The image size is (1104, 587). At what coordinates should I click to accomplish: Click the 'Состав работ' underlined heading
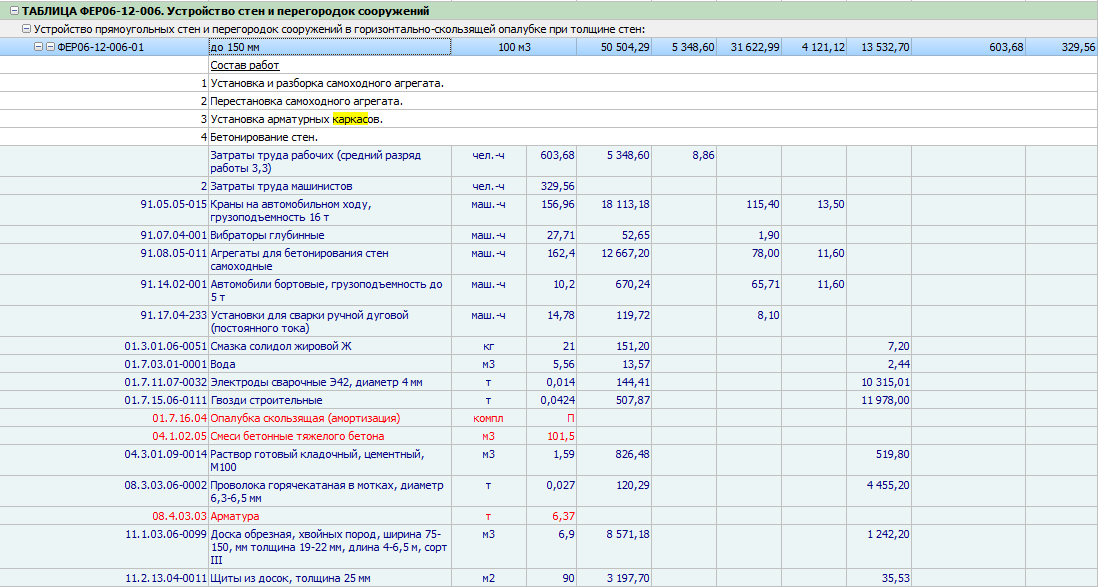coord(245,65)
